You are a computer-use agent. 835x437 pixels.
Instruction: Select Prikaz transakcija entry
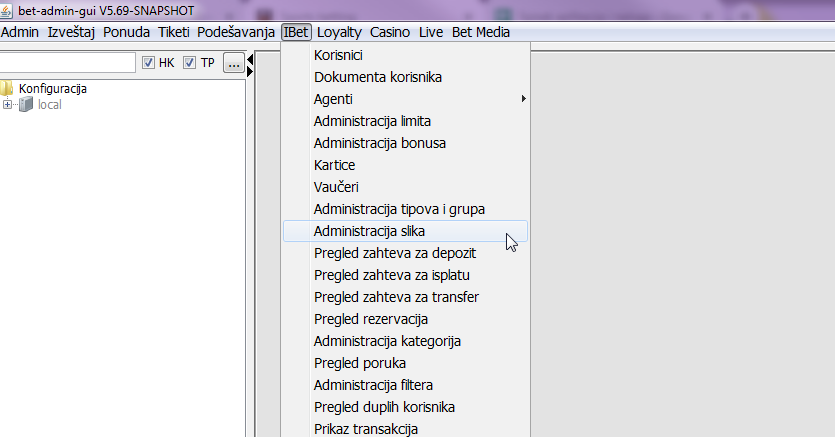click(x=405, y=428)
